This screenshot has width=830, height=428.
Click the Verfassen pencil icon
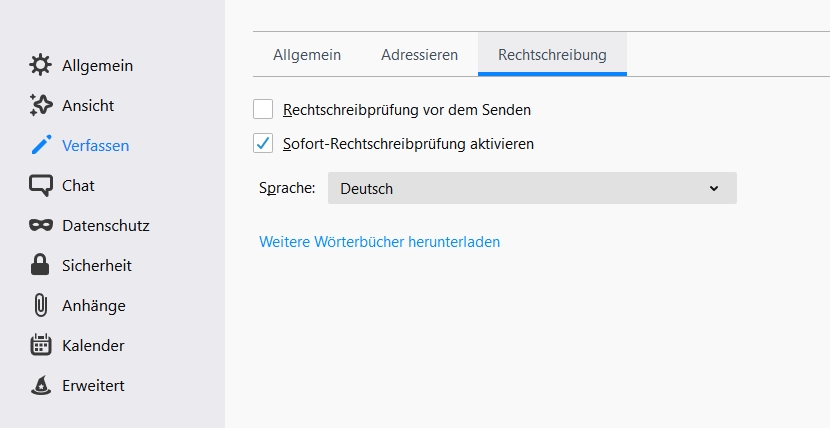[41, 146]
